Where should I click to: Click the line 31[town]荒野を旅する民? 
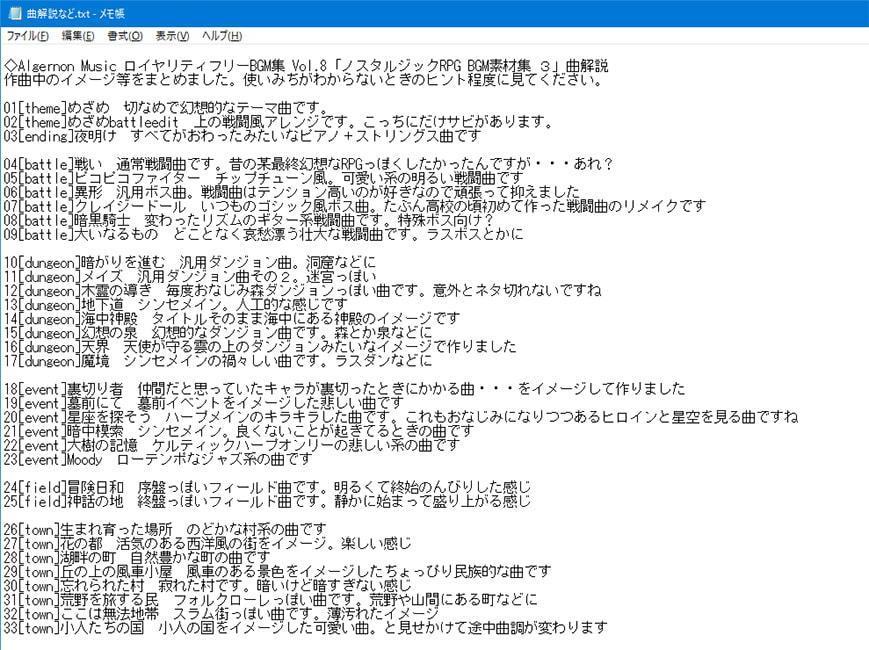pyautogui.click(x=270, y=600)
